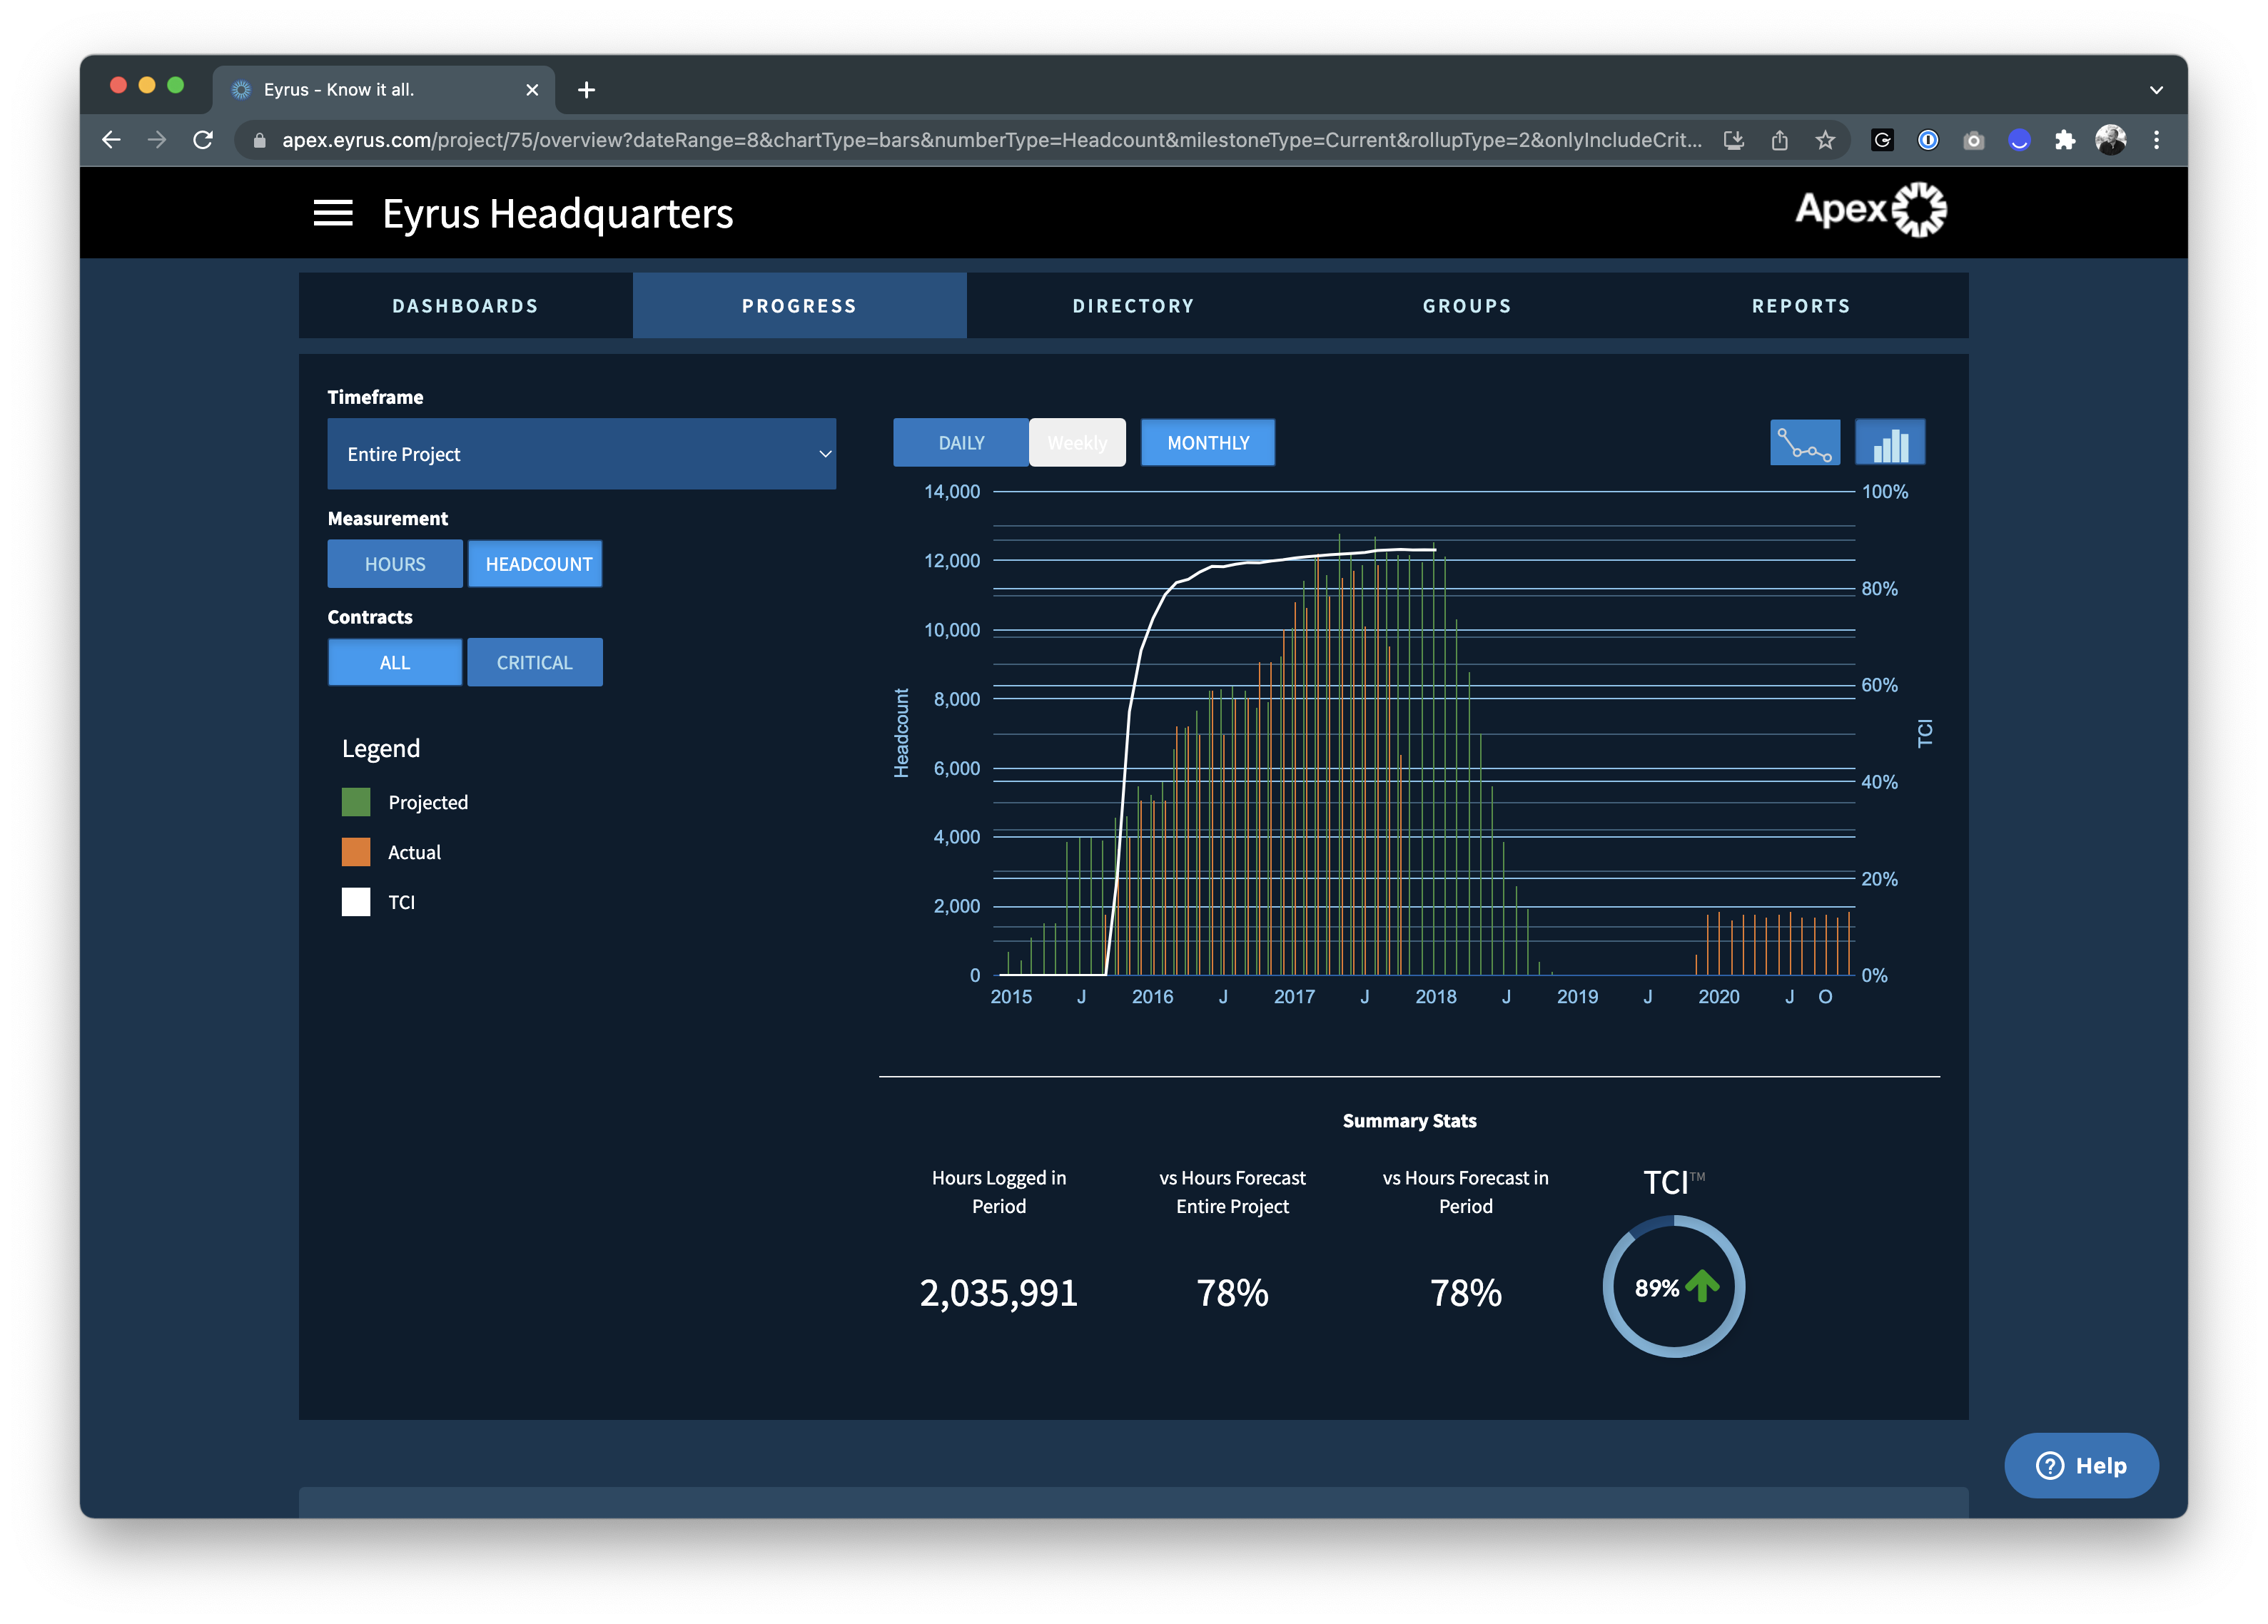The height and width of the screenshot is (1624, 2268).
Task: Open the Timeframe Entire Project dropdown
Action: pyautogui.click(x=582, y=454)
